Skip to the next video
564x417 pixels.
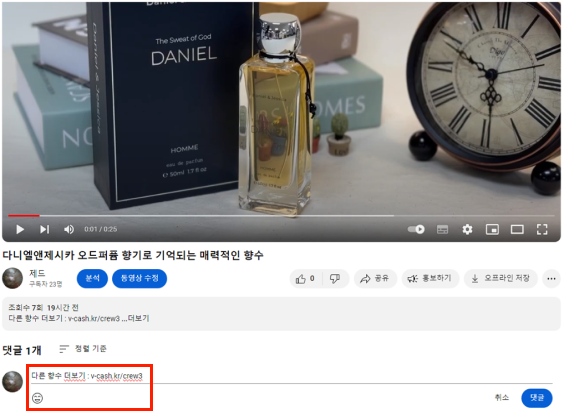tap(44, 229)
